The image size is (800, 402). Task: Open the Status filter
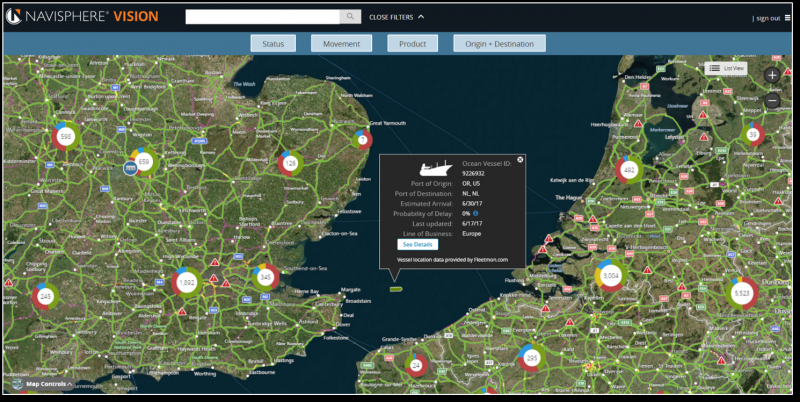click(273, 44)
